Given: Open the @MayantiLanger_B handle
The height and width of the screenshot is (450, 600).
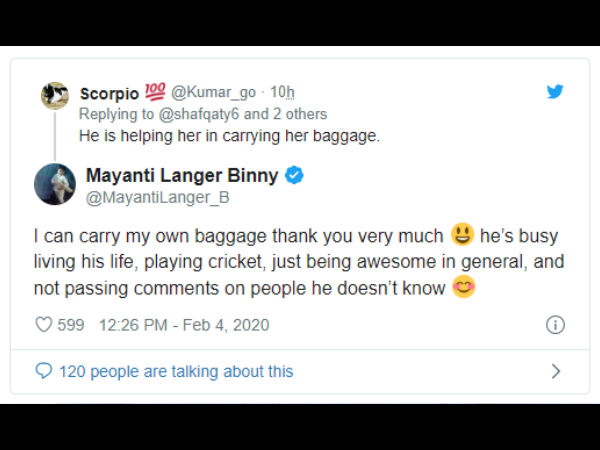Looking at the screenshot, I should pos(158,197).
